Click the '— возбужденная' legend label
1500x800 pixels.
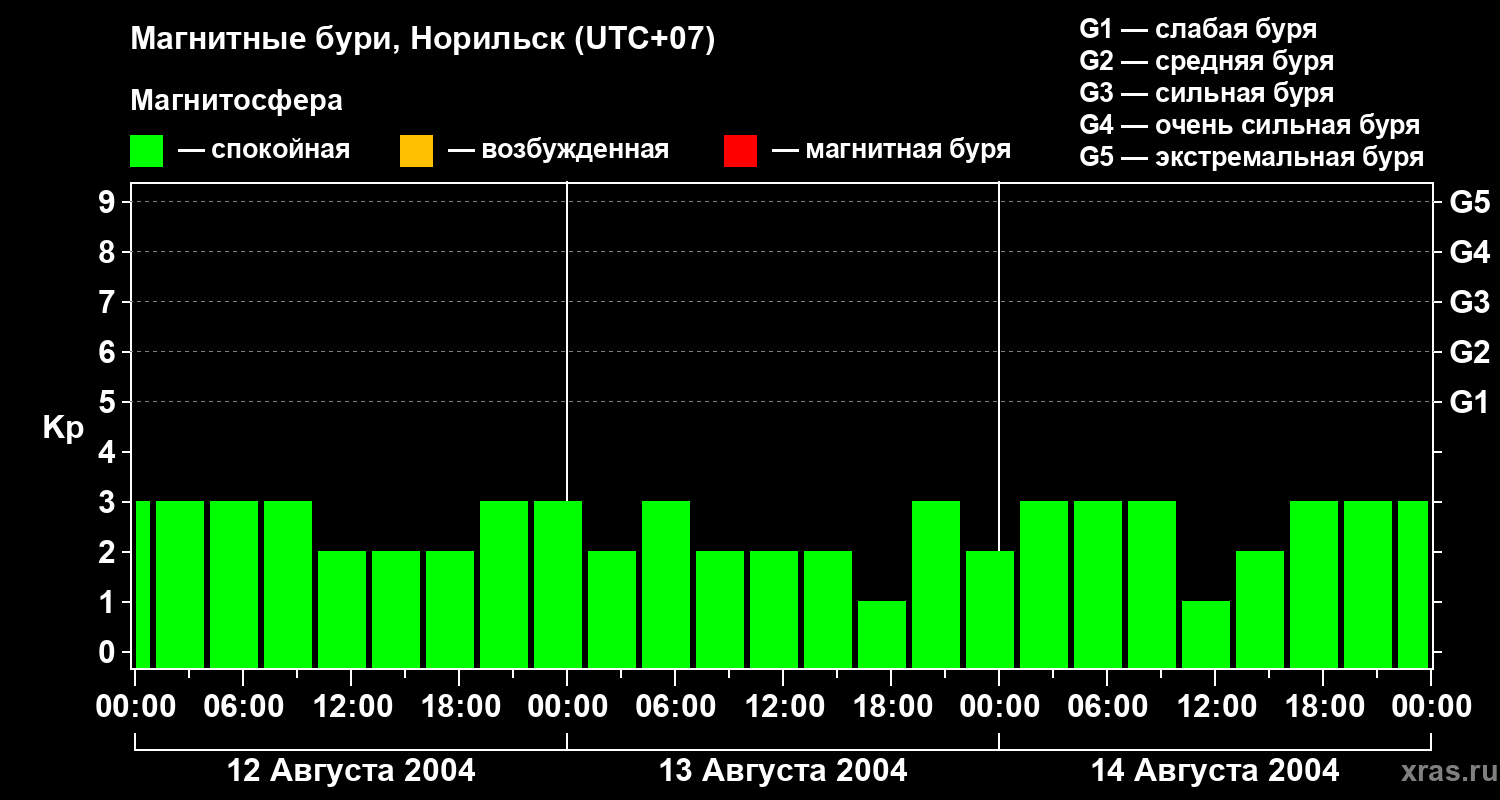coord(558,150)
